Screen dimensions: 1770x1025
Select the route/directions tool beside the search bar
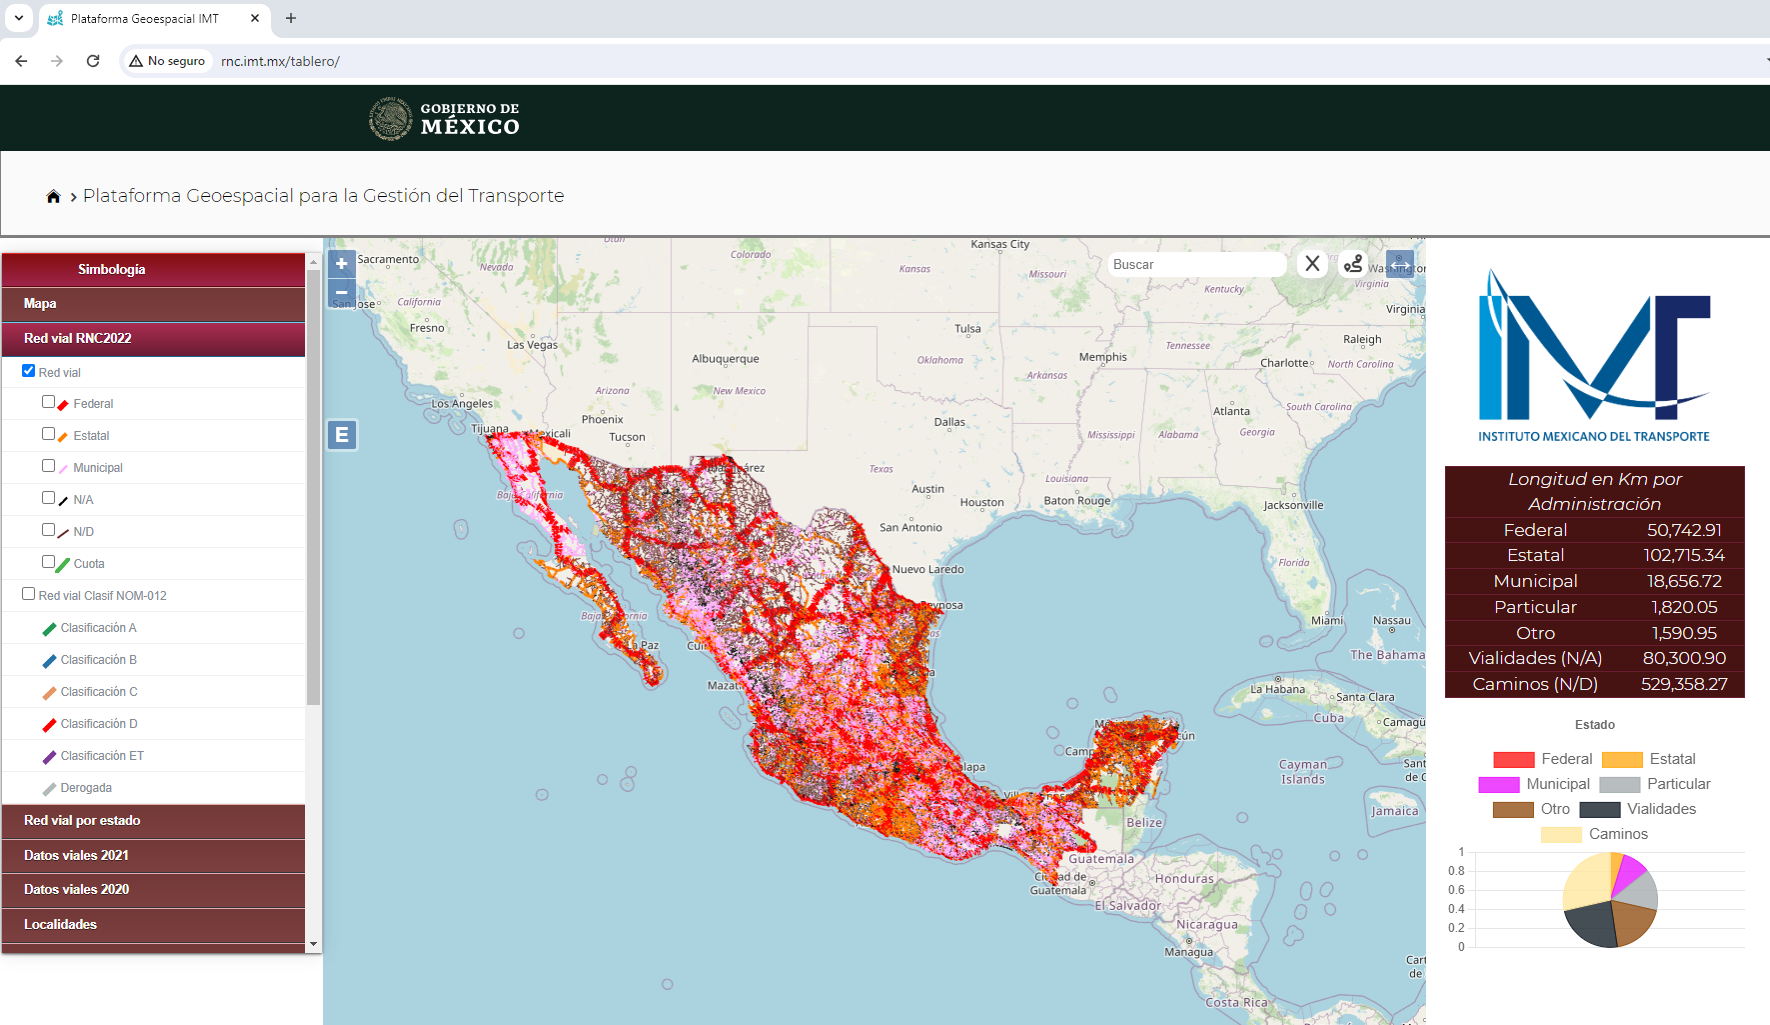1353,263
